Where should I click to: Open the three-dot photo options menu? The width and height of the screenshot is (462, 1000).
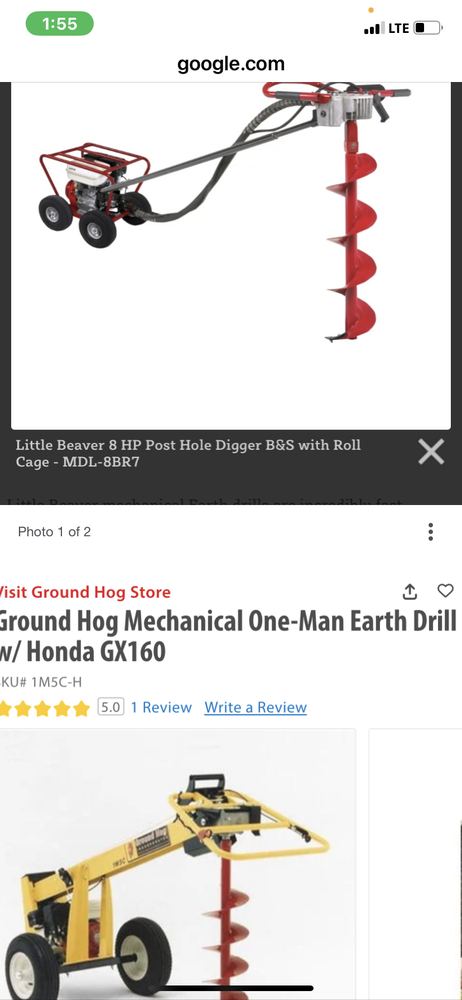(431, 531)
